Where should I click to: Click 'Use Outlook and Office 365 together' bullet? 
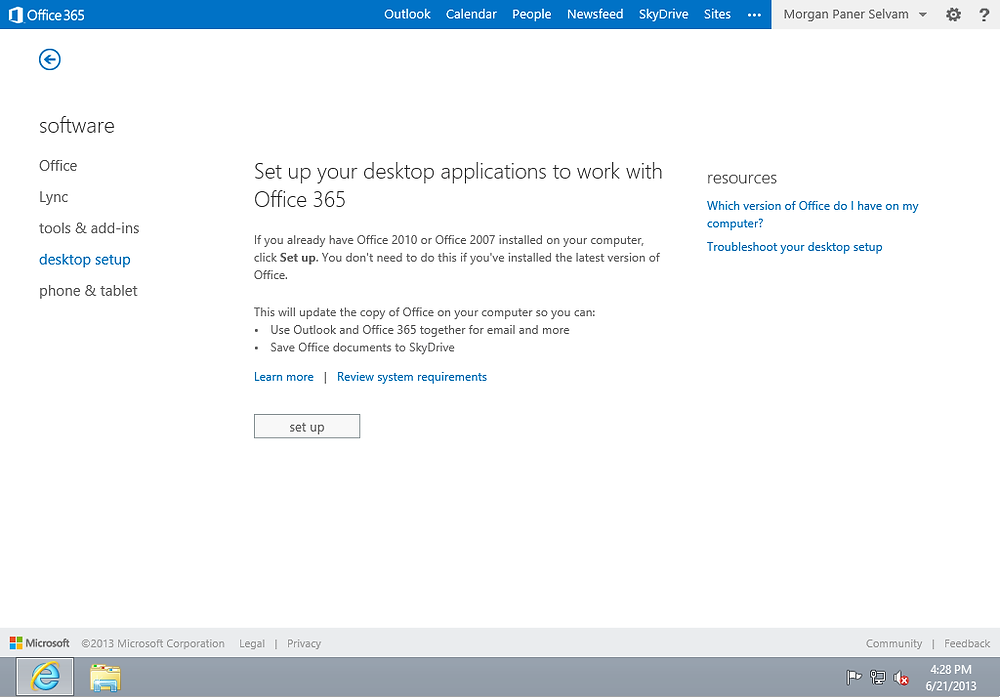tap(420, 330)
